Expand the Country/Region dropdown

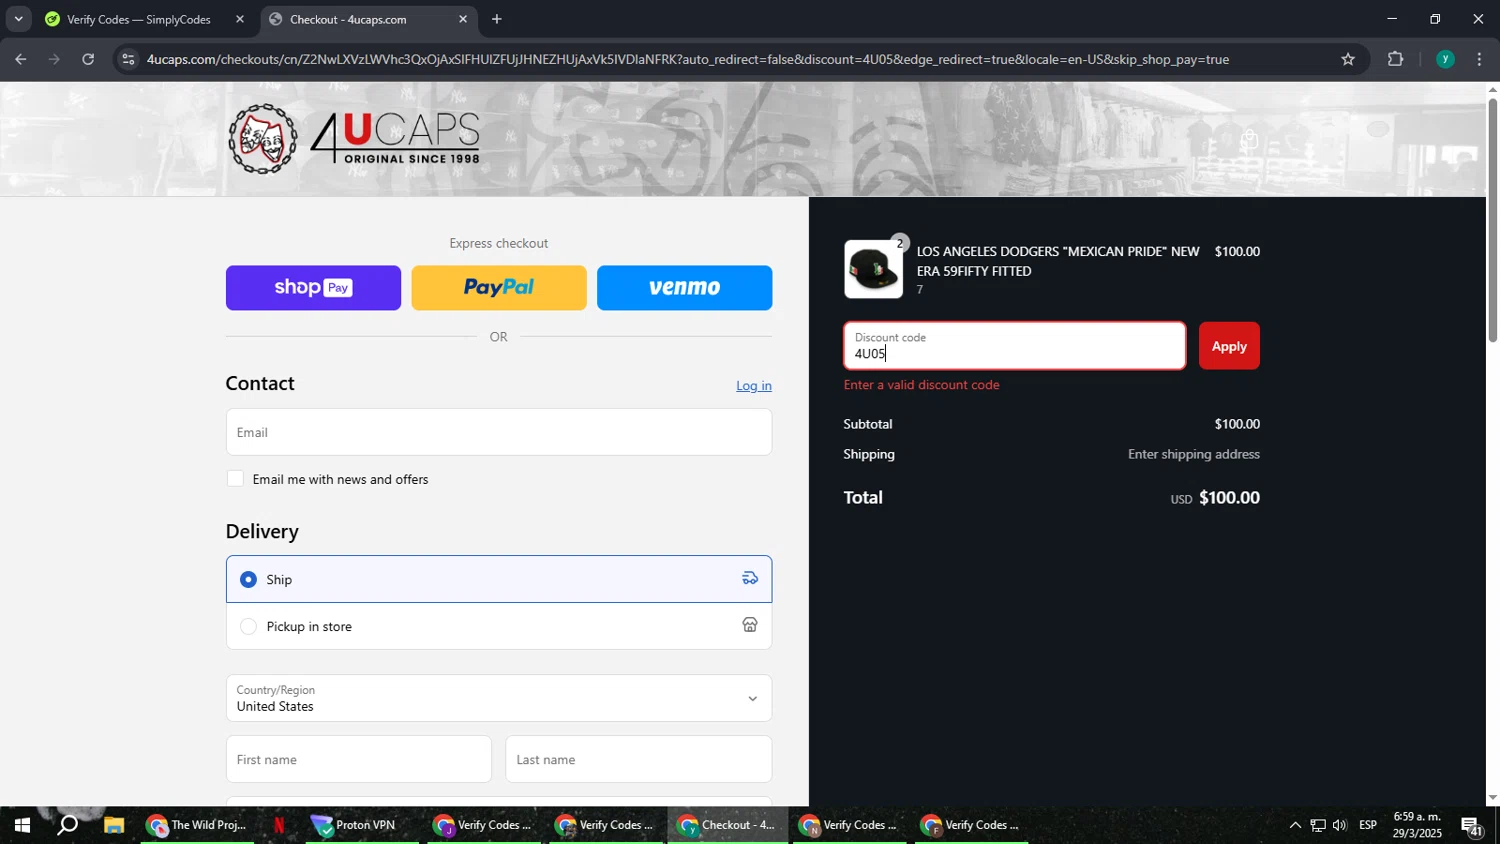499,698
